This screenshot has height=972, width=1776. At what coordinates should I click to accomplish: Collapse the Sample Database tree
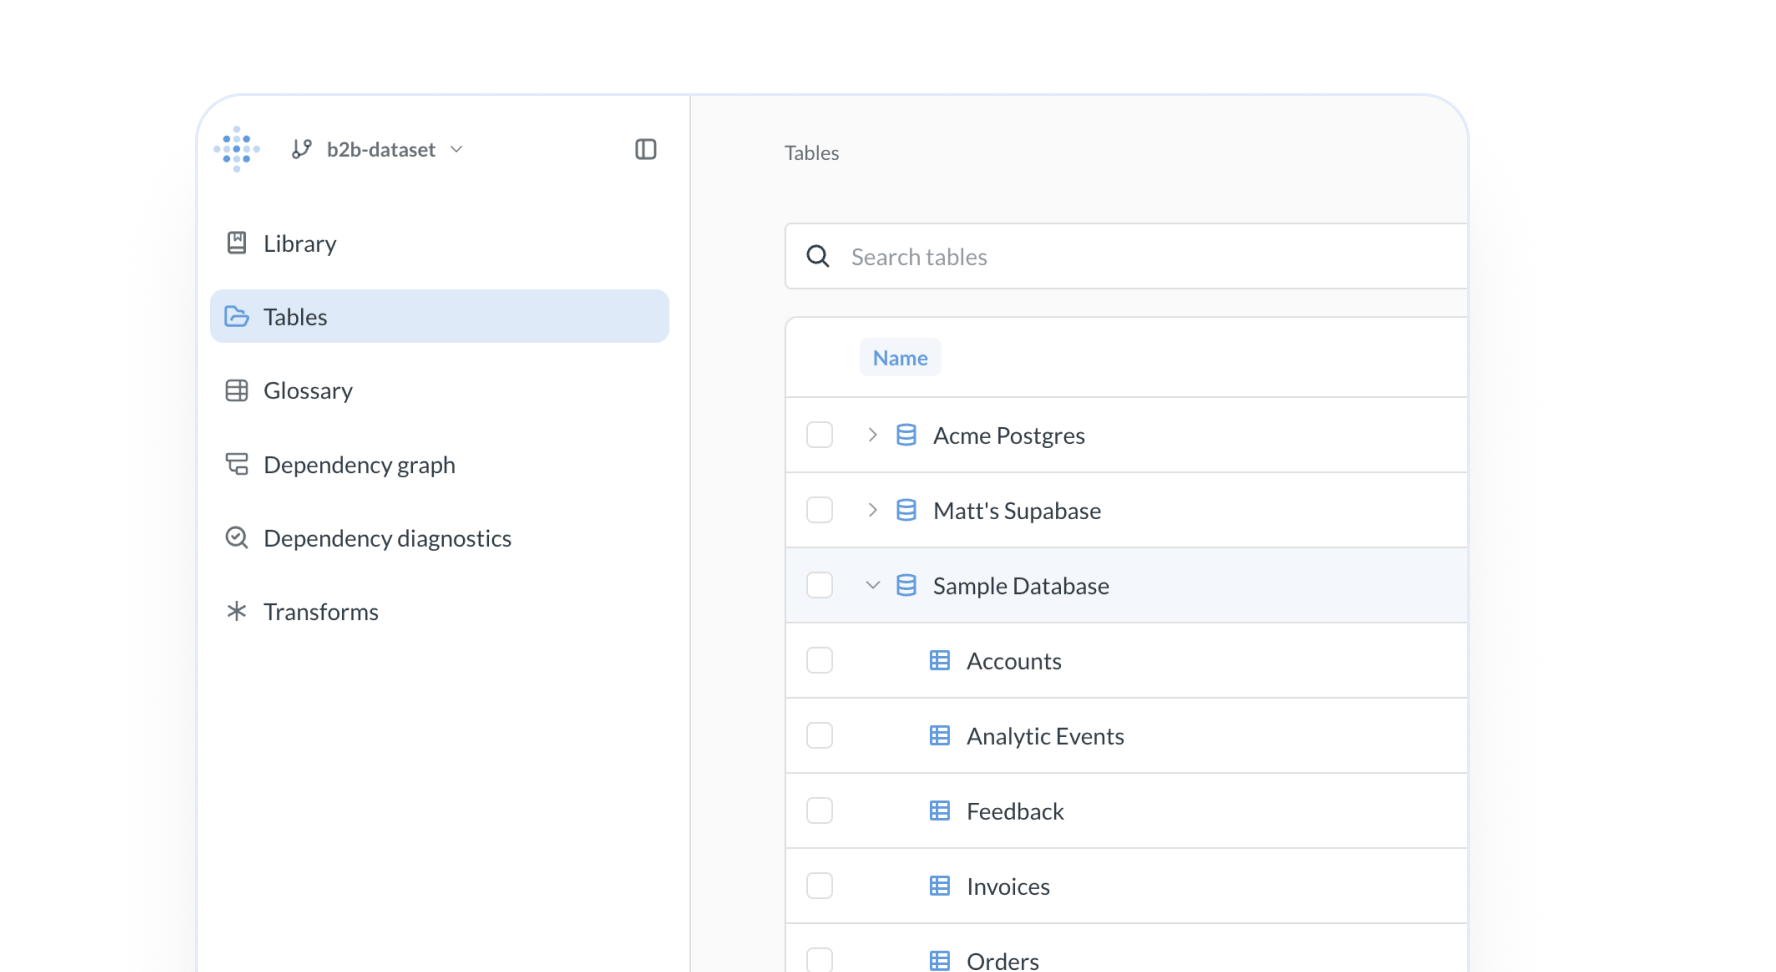[x=872, y=585]
